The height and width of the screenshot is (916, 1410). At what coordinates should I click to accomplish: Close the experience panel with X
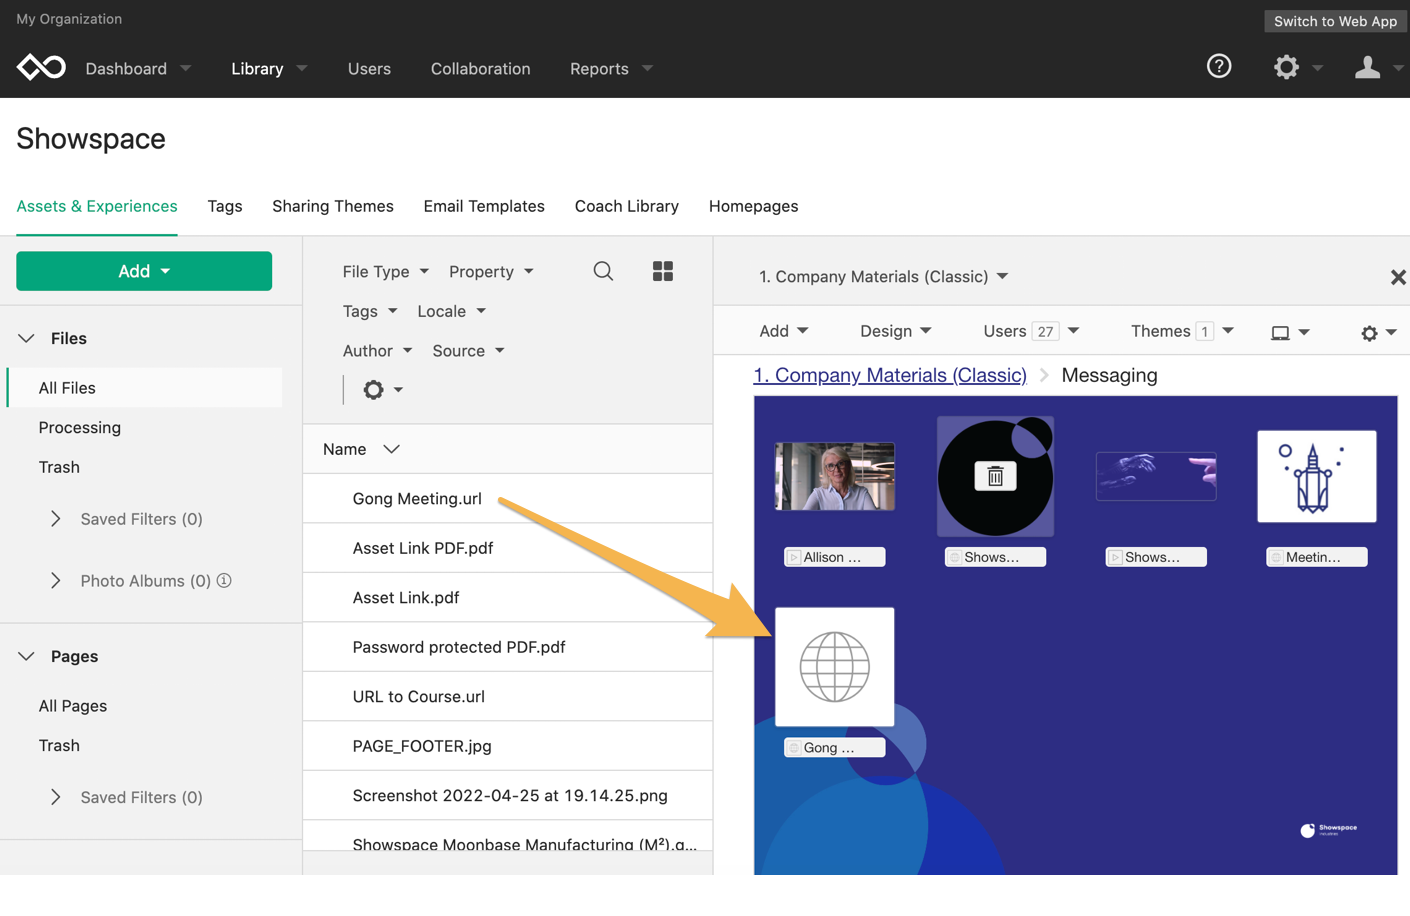(x=1398, y=277)
